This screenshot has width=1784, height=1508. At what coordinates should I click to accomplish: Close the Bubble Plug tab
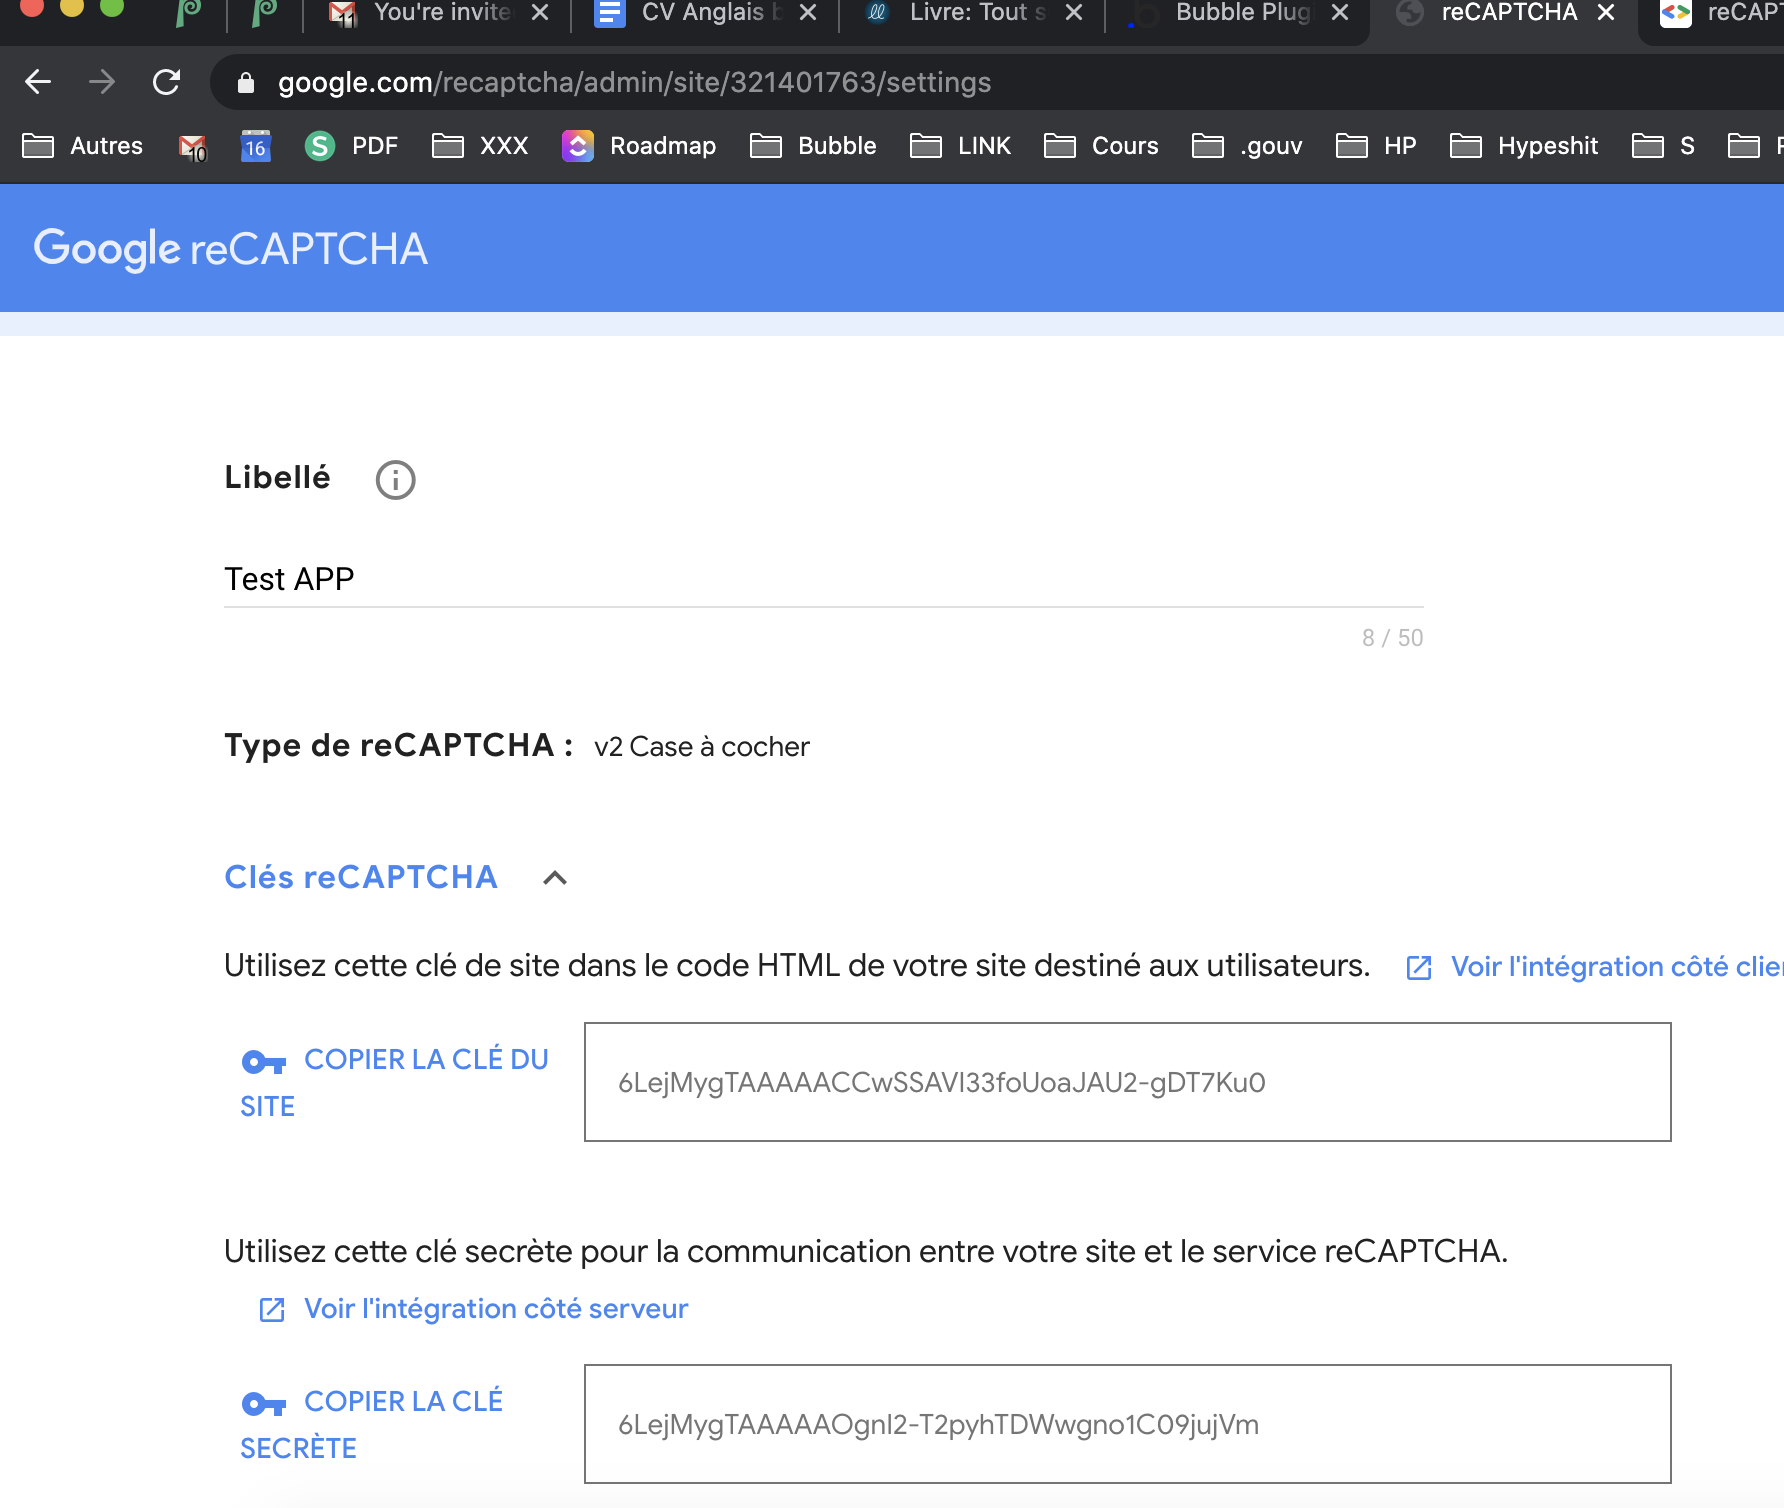pos(1340,13)
